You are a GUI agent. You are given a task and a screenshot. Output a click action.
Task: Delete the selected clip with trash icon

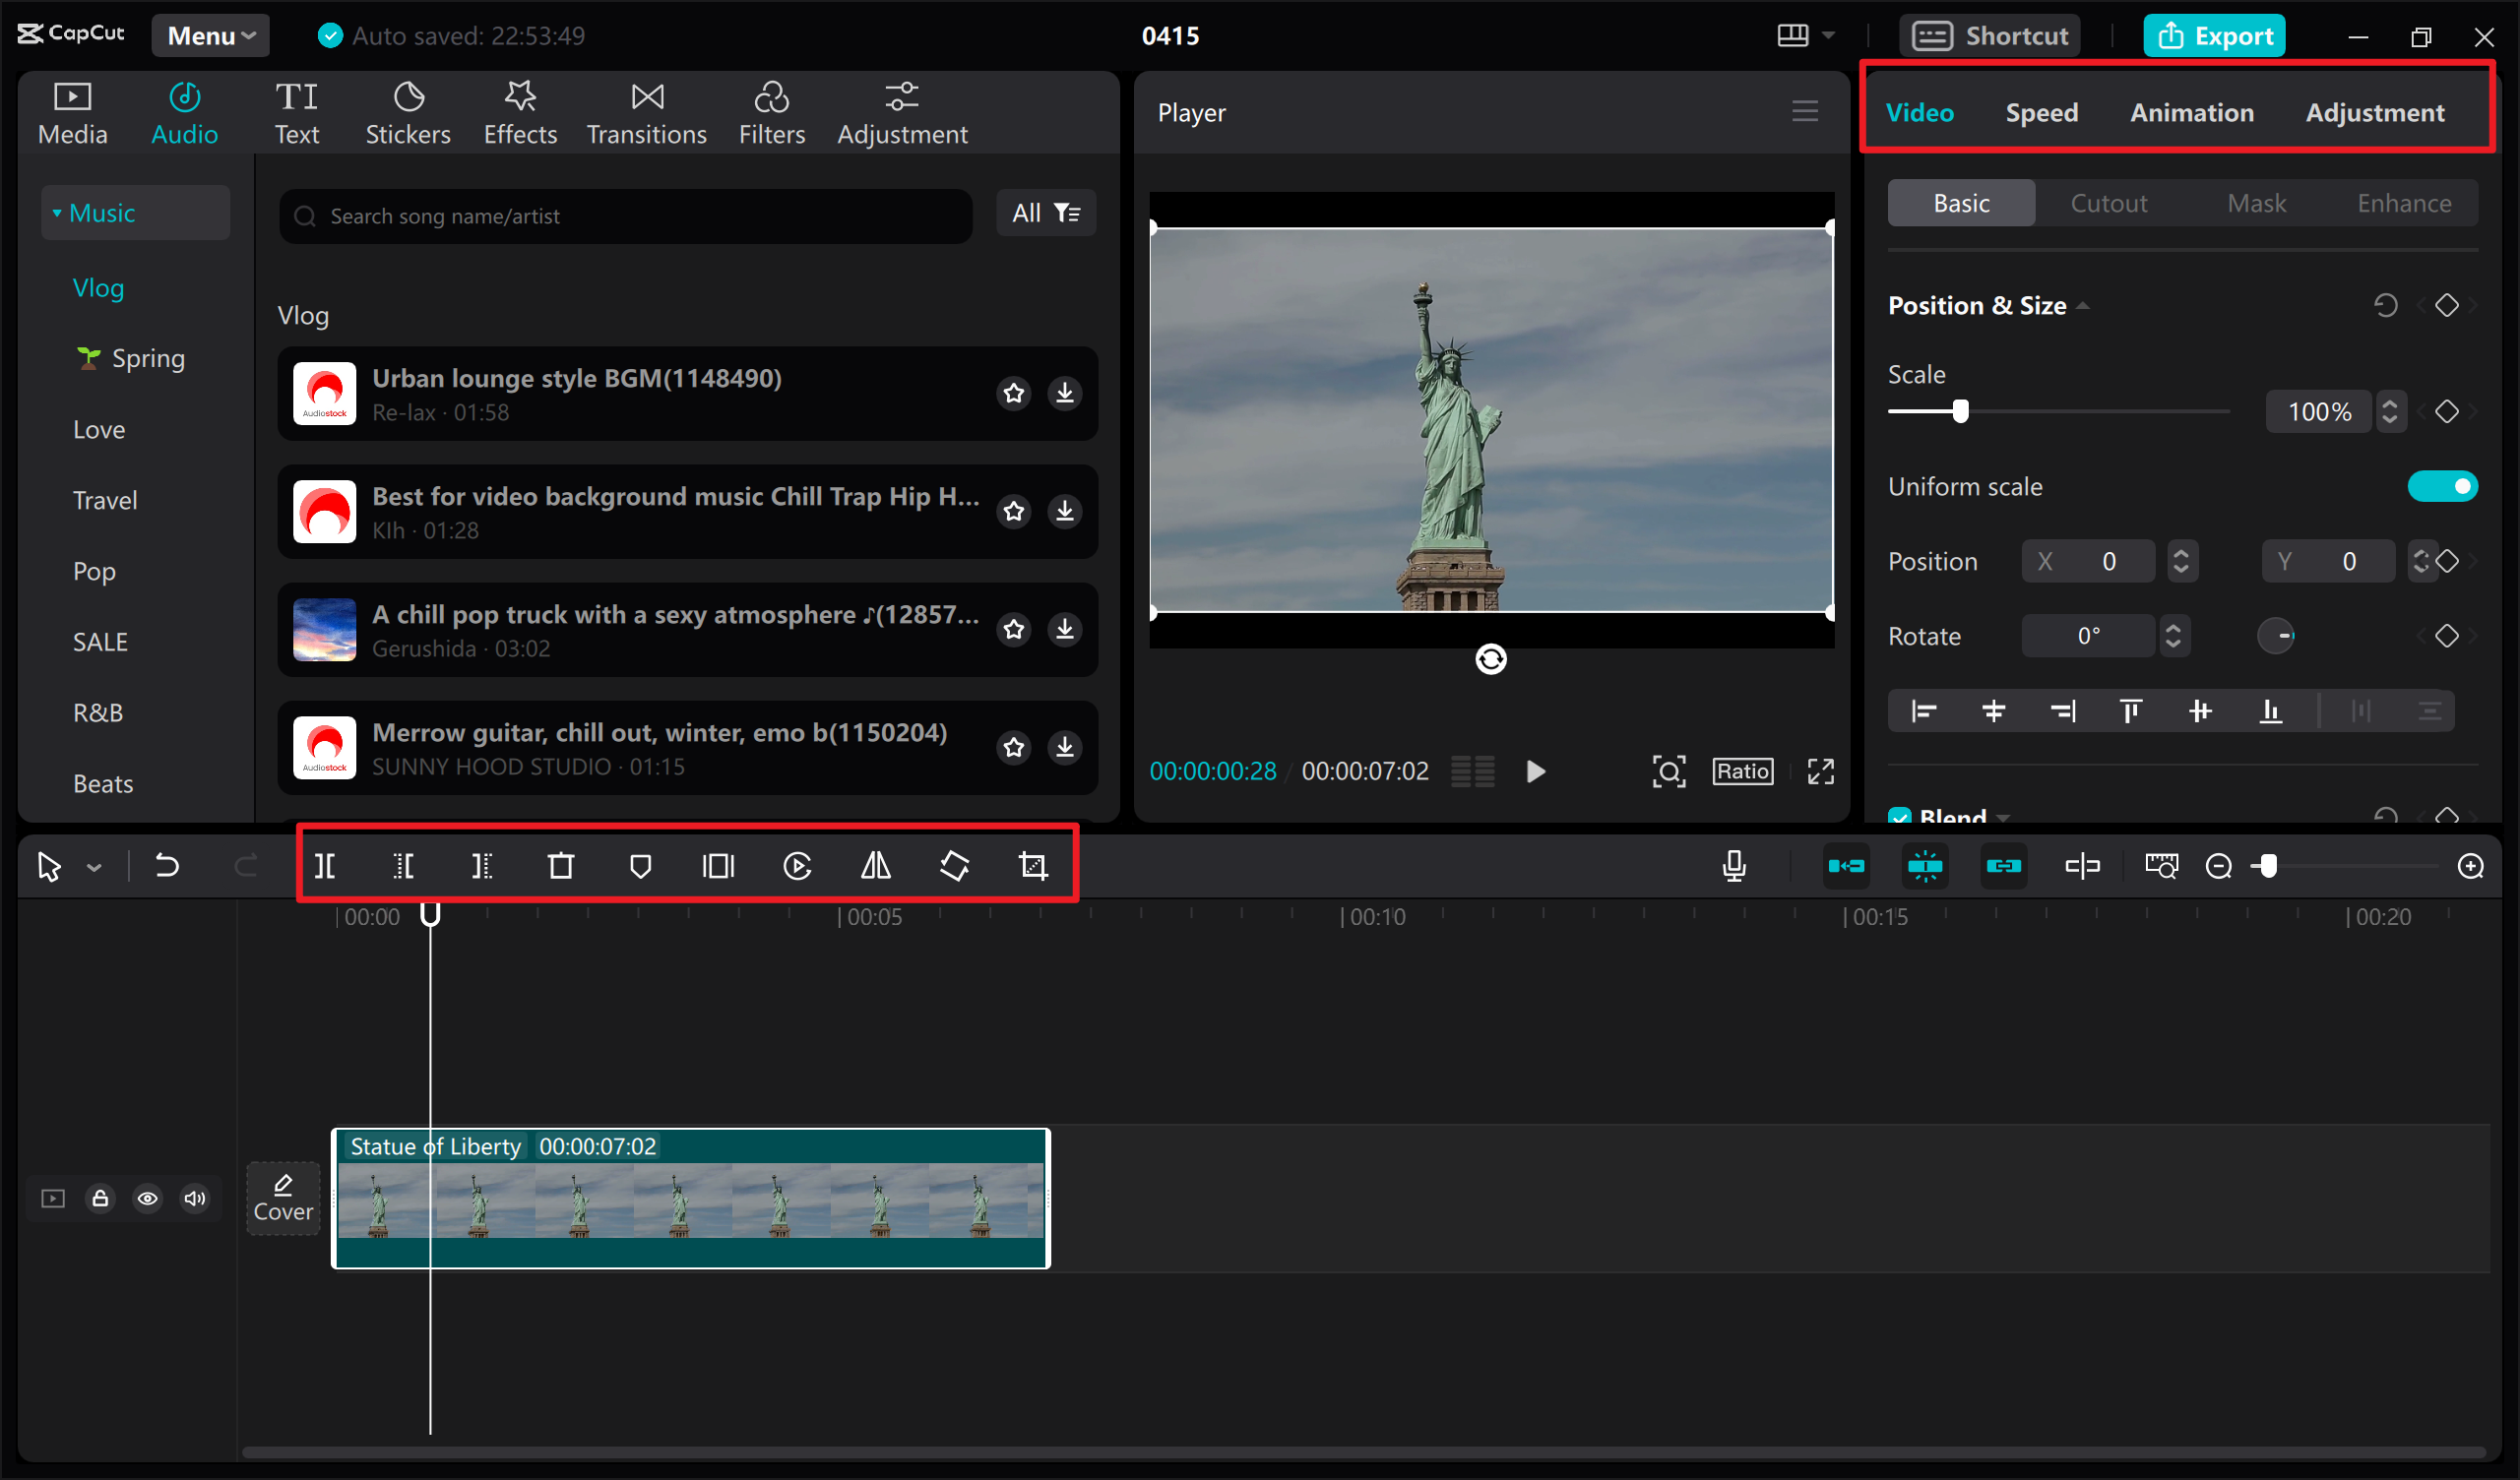point(561,866)
